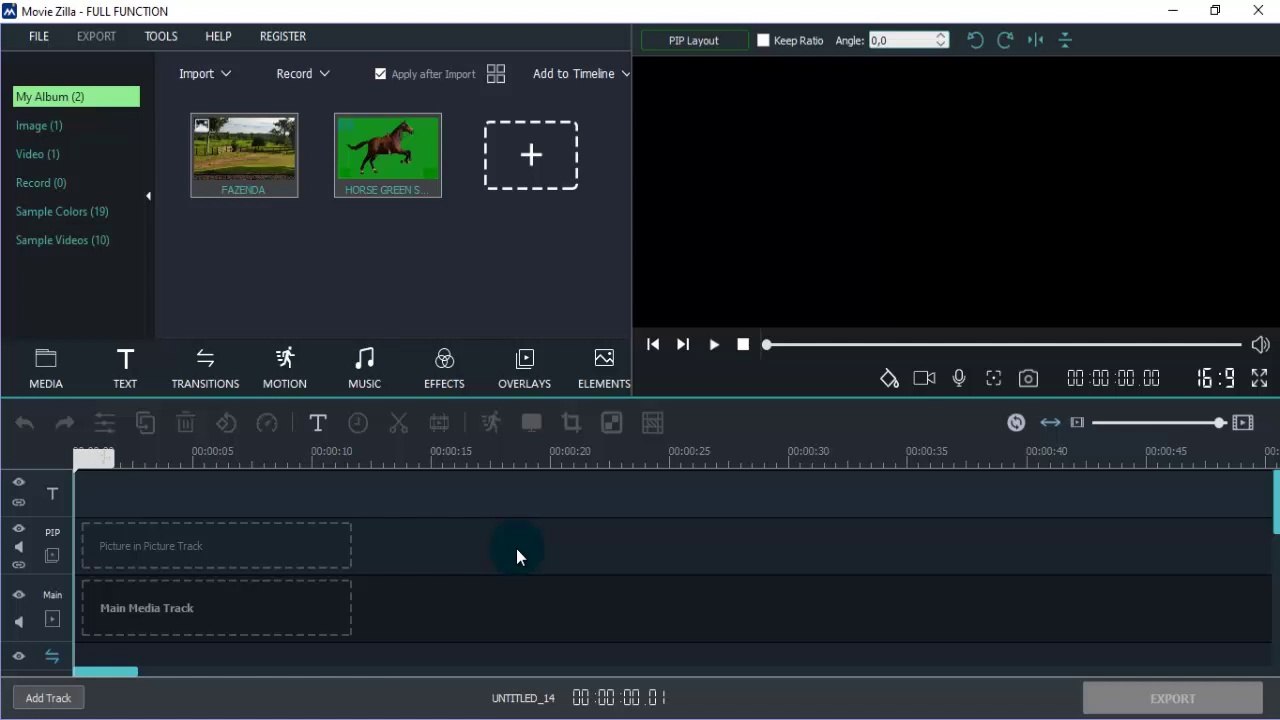Click the scissors split icon

pyautogui.click(x=398, y=423)
